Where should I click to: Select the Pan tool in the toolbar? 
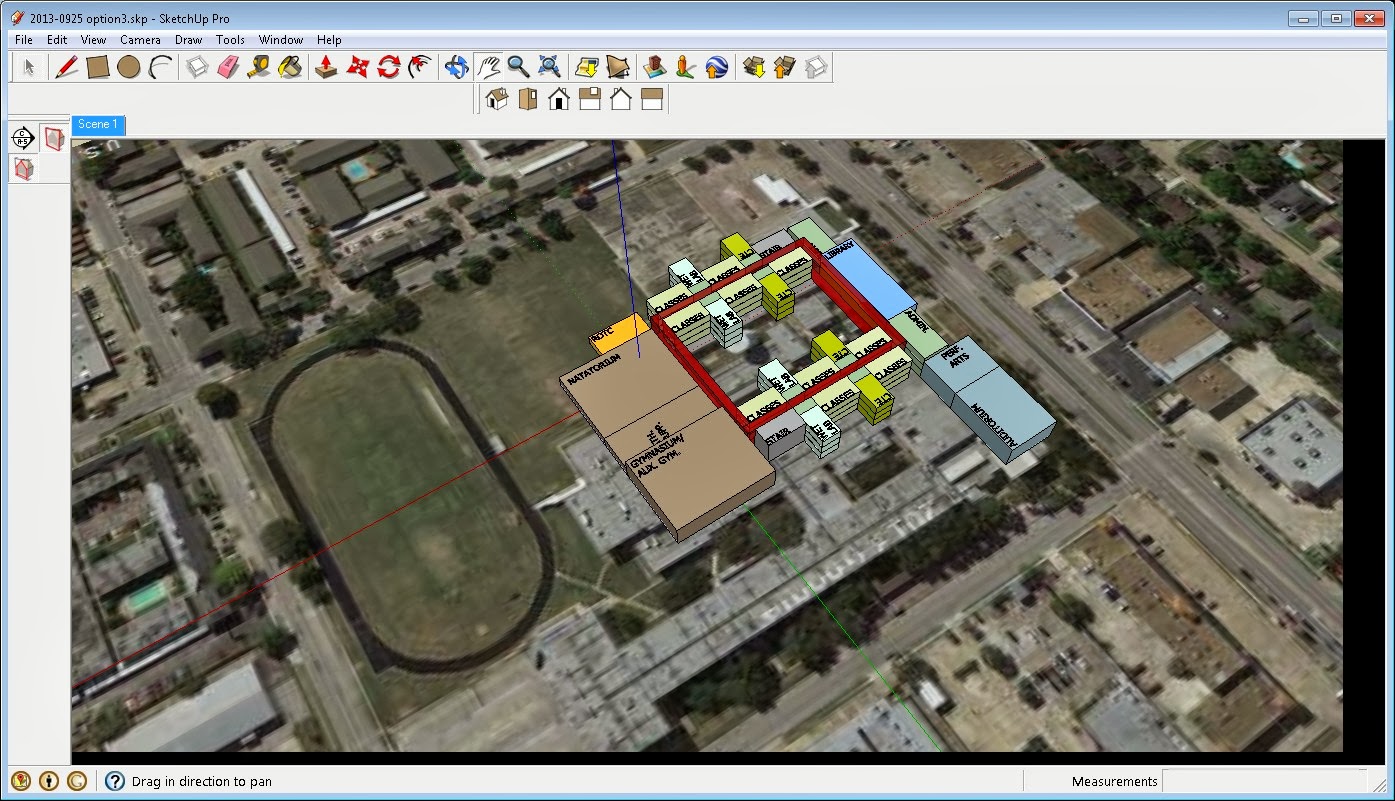(488, 66)
